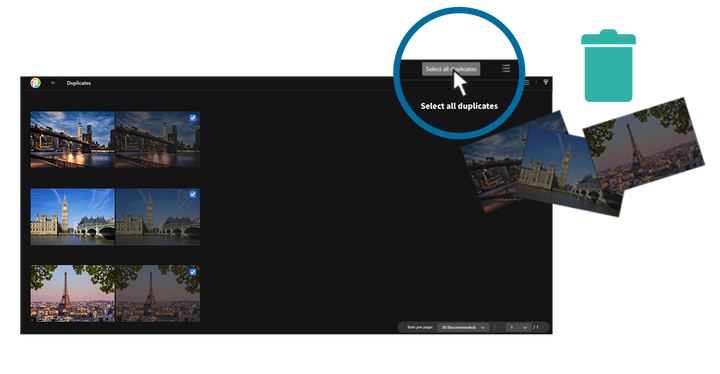720x374 pixels.
Task: Click the app logo icon beside Duplicates
Action: 35,83
